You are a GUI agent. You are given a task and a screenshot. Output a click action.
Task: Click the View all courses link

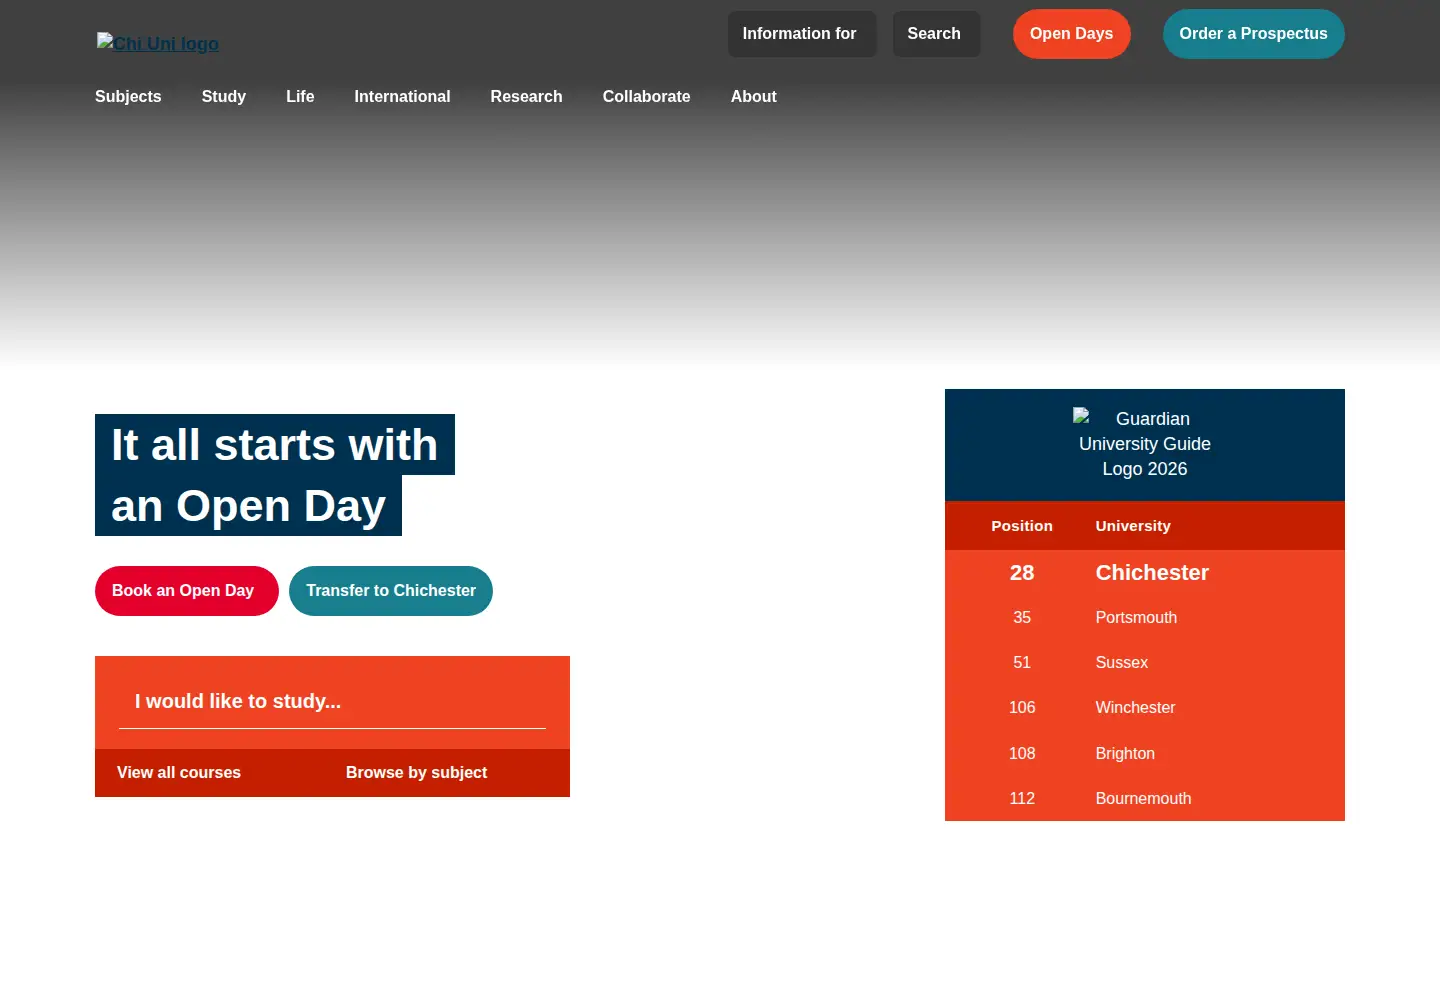pos(179,773)
